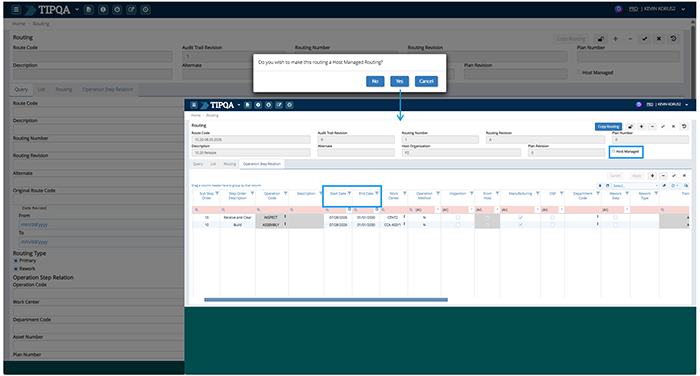Toggle Inspection checkbox in Receive and Clear row
This screenshot has width=700, height=376.
point(458,217)
